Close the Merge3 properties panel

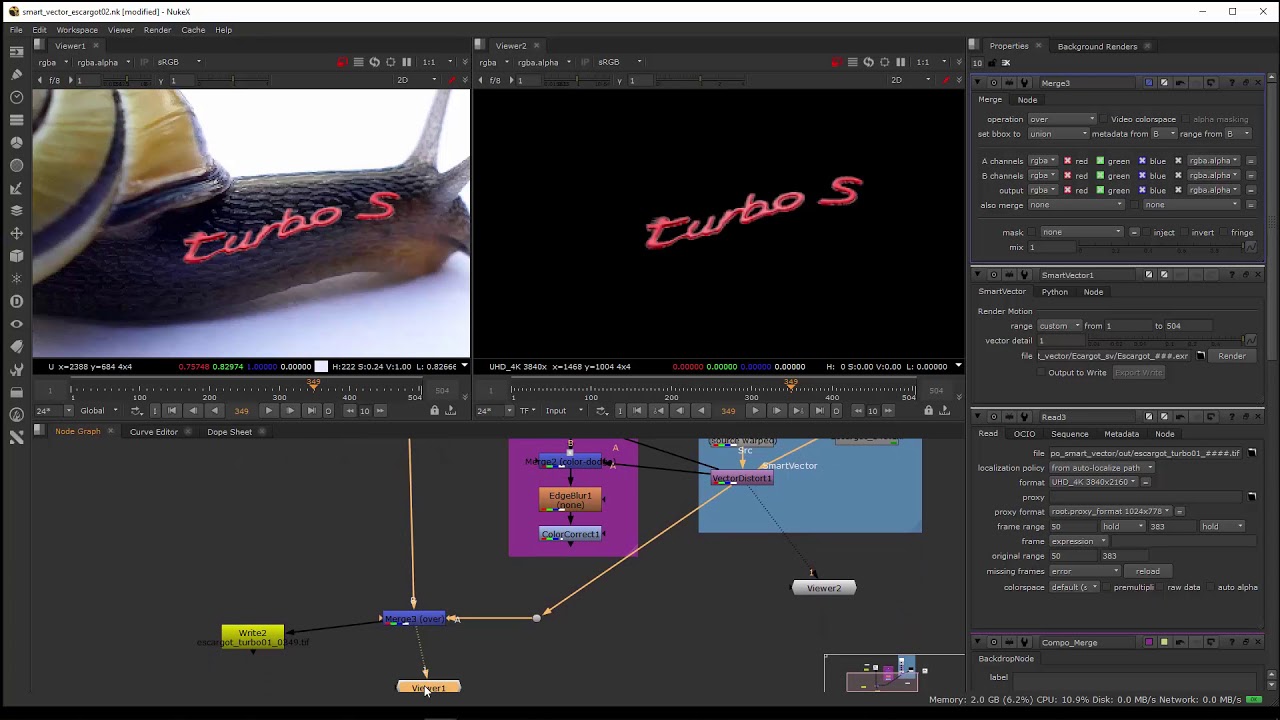[1259, 83]
